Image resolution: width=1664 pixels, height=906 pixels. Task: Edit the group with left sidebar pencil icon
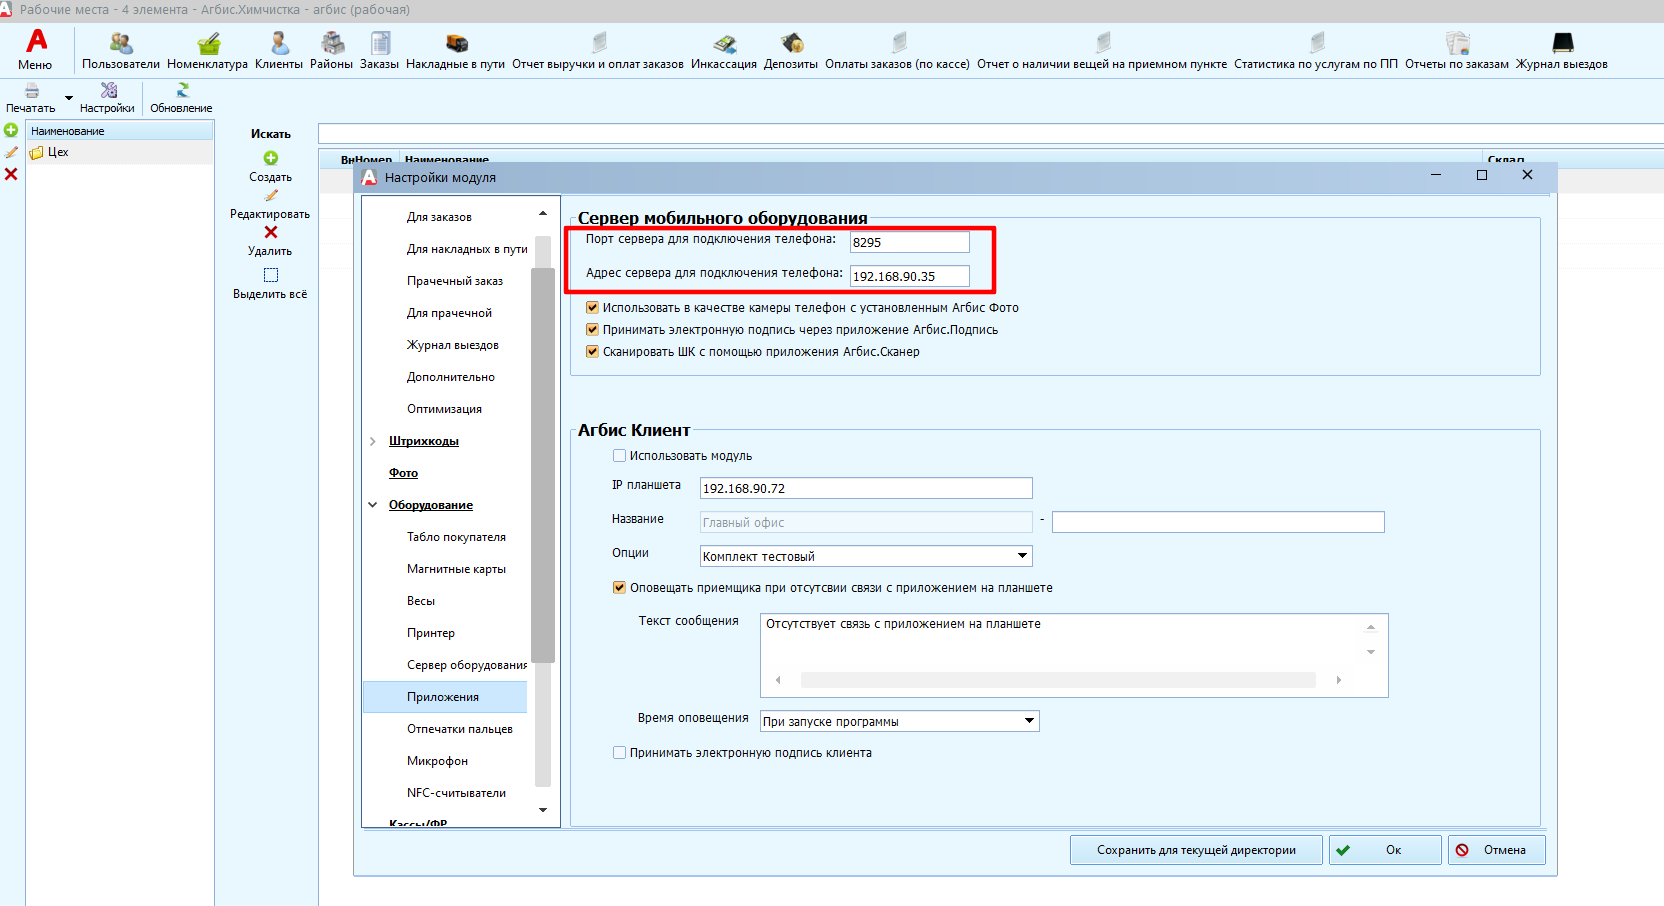(x=11, y=152)
